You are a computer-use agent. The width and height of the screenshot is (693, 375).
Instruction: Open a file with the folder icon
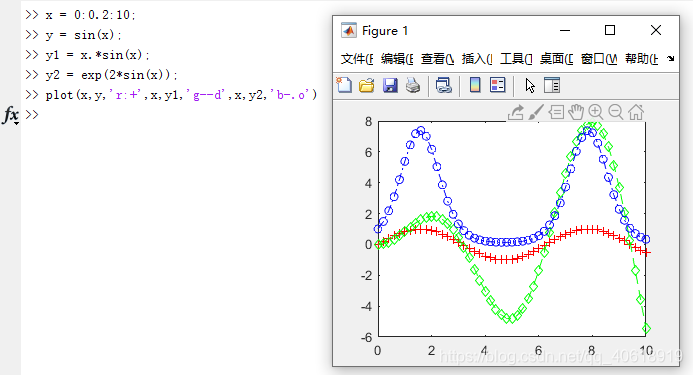[366, 85]
